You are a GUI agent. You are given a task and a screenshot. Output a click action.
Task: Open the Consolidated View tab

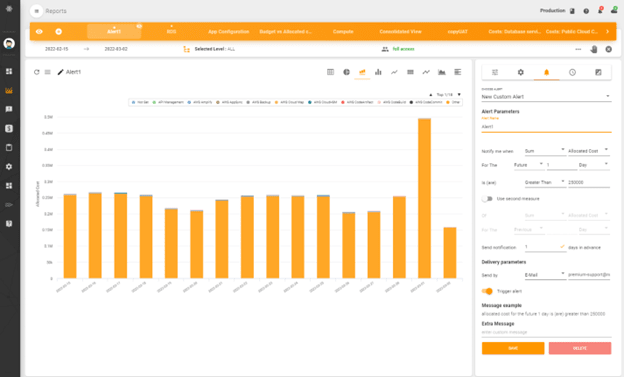[400, 31]
